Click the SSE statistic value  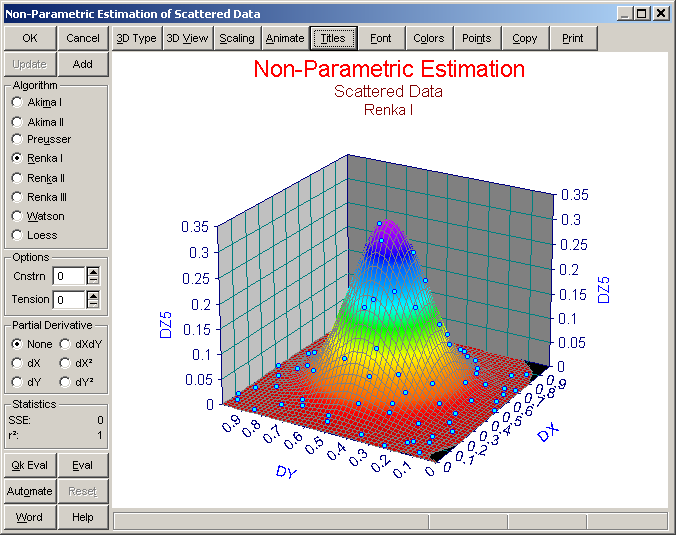[100, 420]
